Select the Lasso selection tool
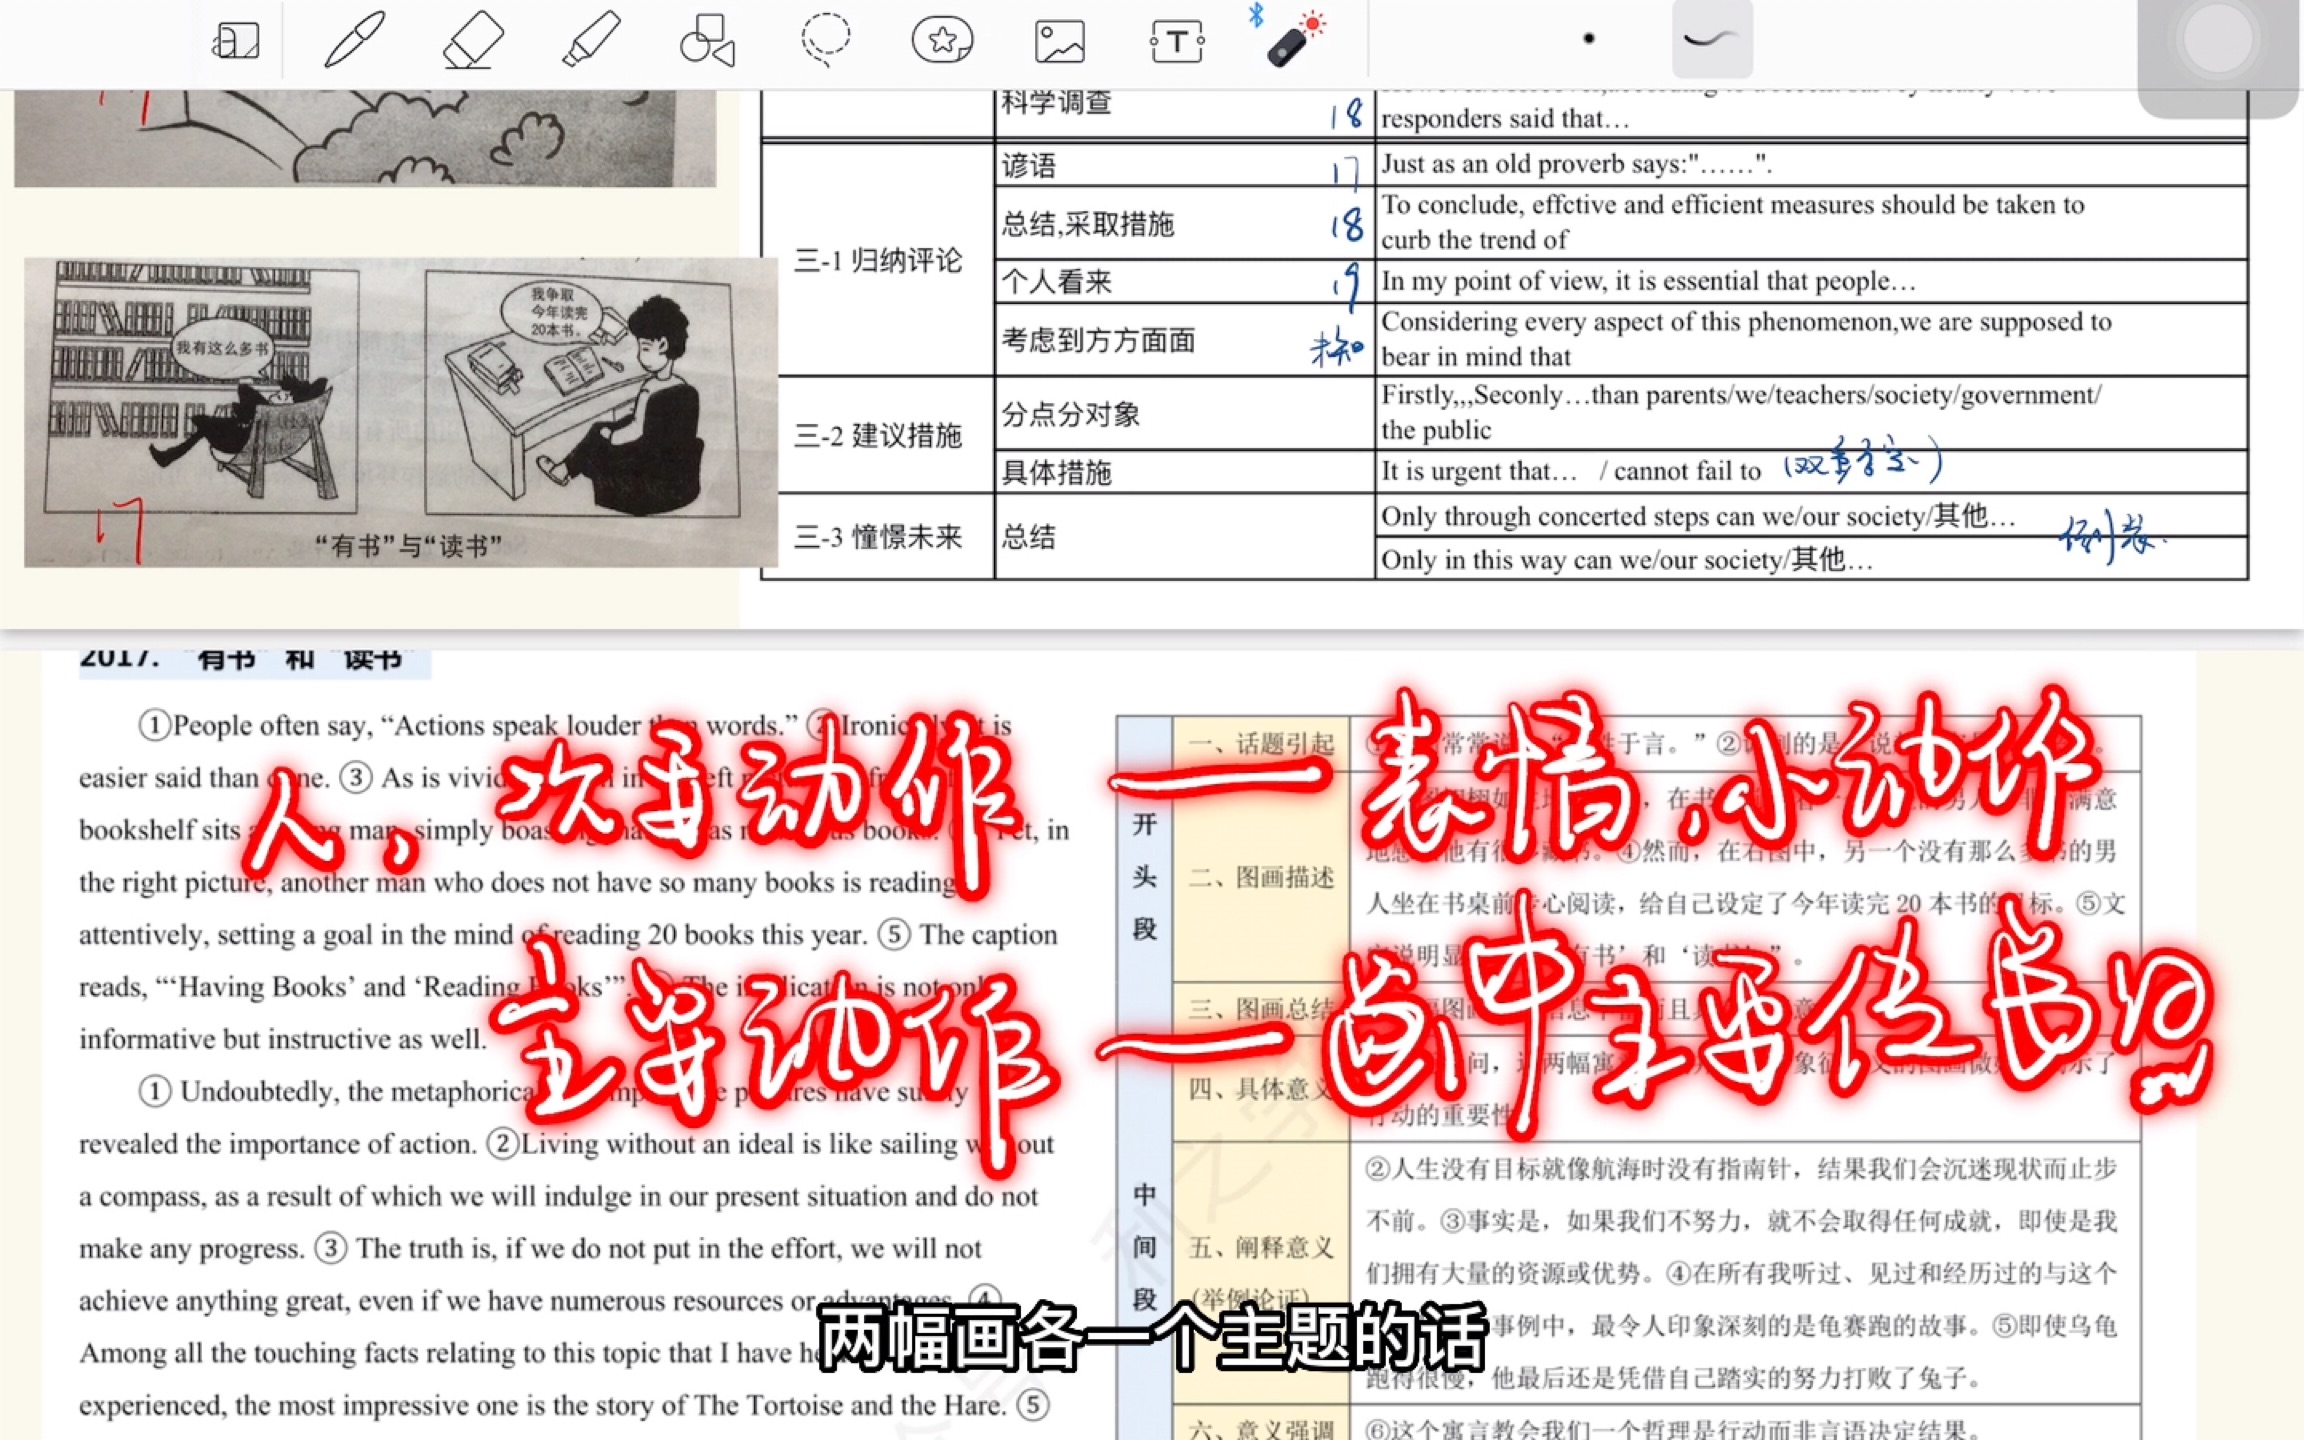This screenshot has width=2304, height=1440. [825, 40]
